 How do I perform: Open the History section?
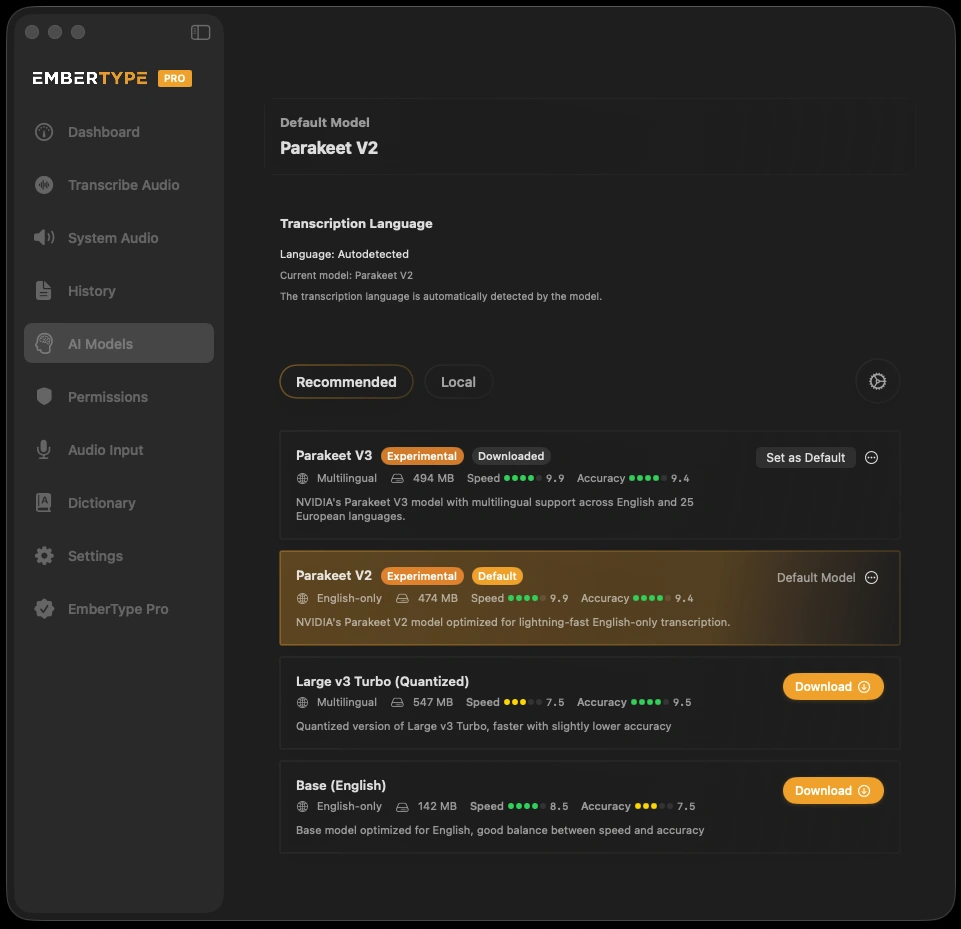tap(119, 290)
